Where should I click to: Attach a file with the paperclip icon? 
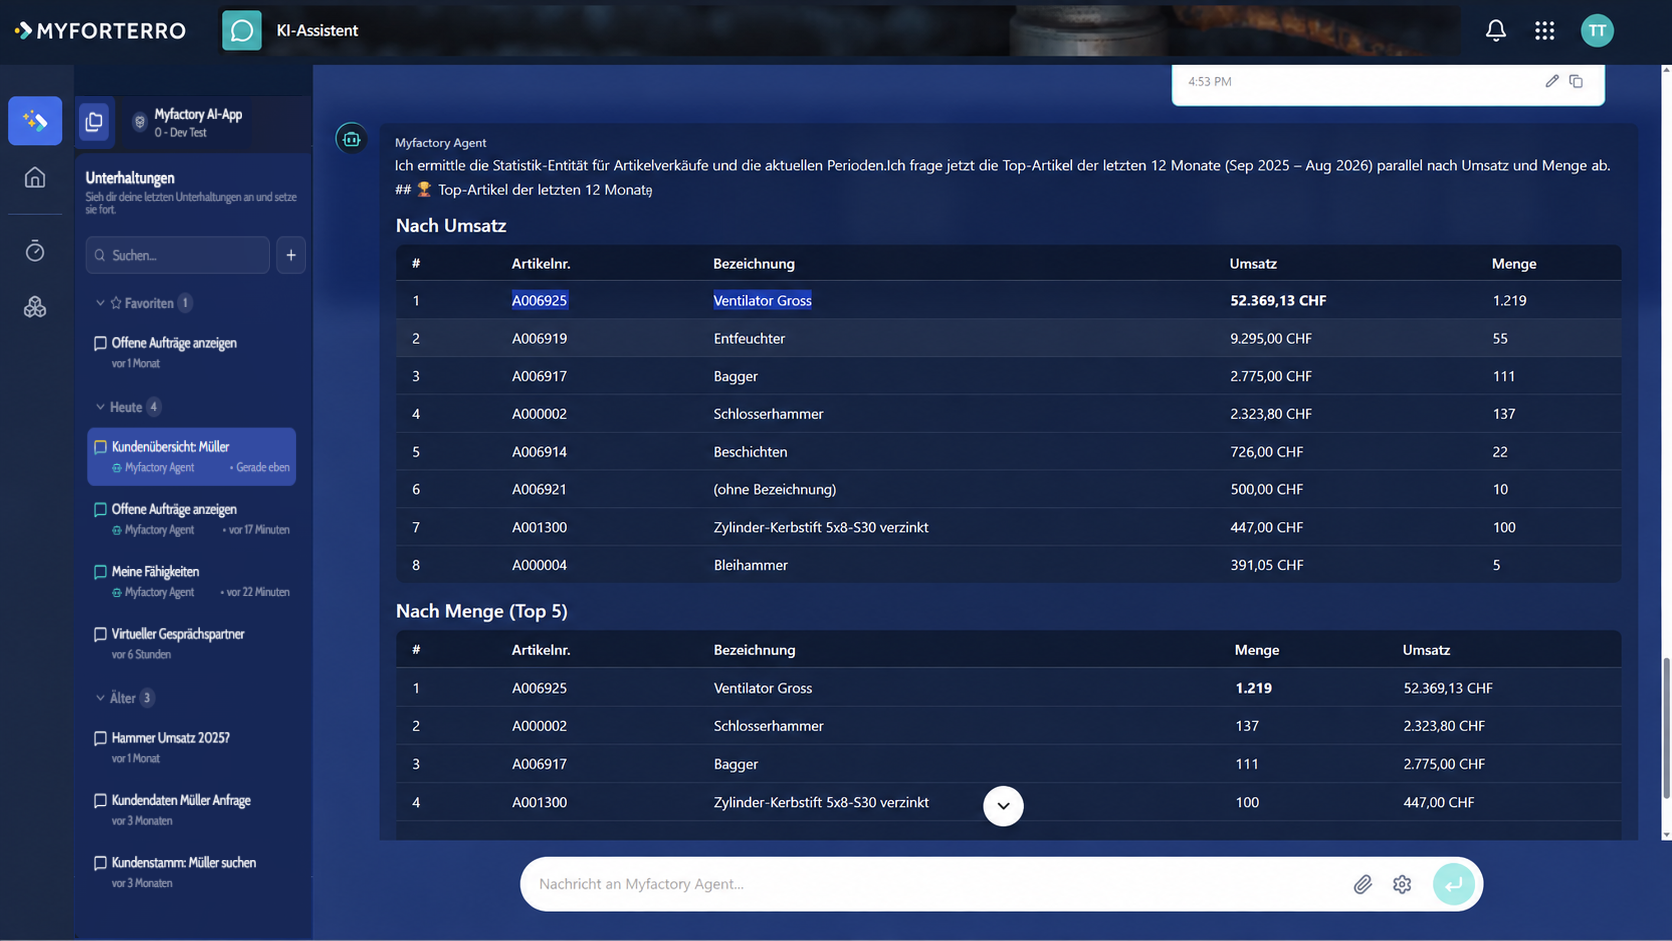(1362, 884)
